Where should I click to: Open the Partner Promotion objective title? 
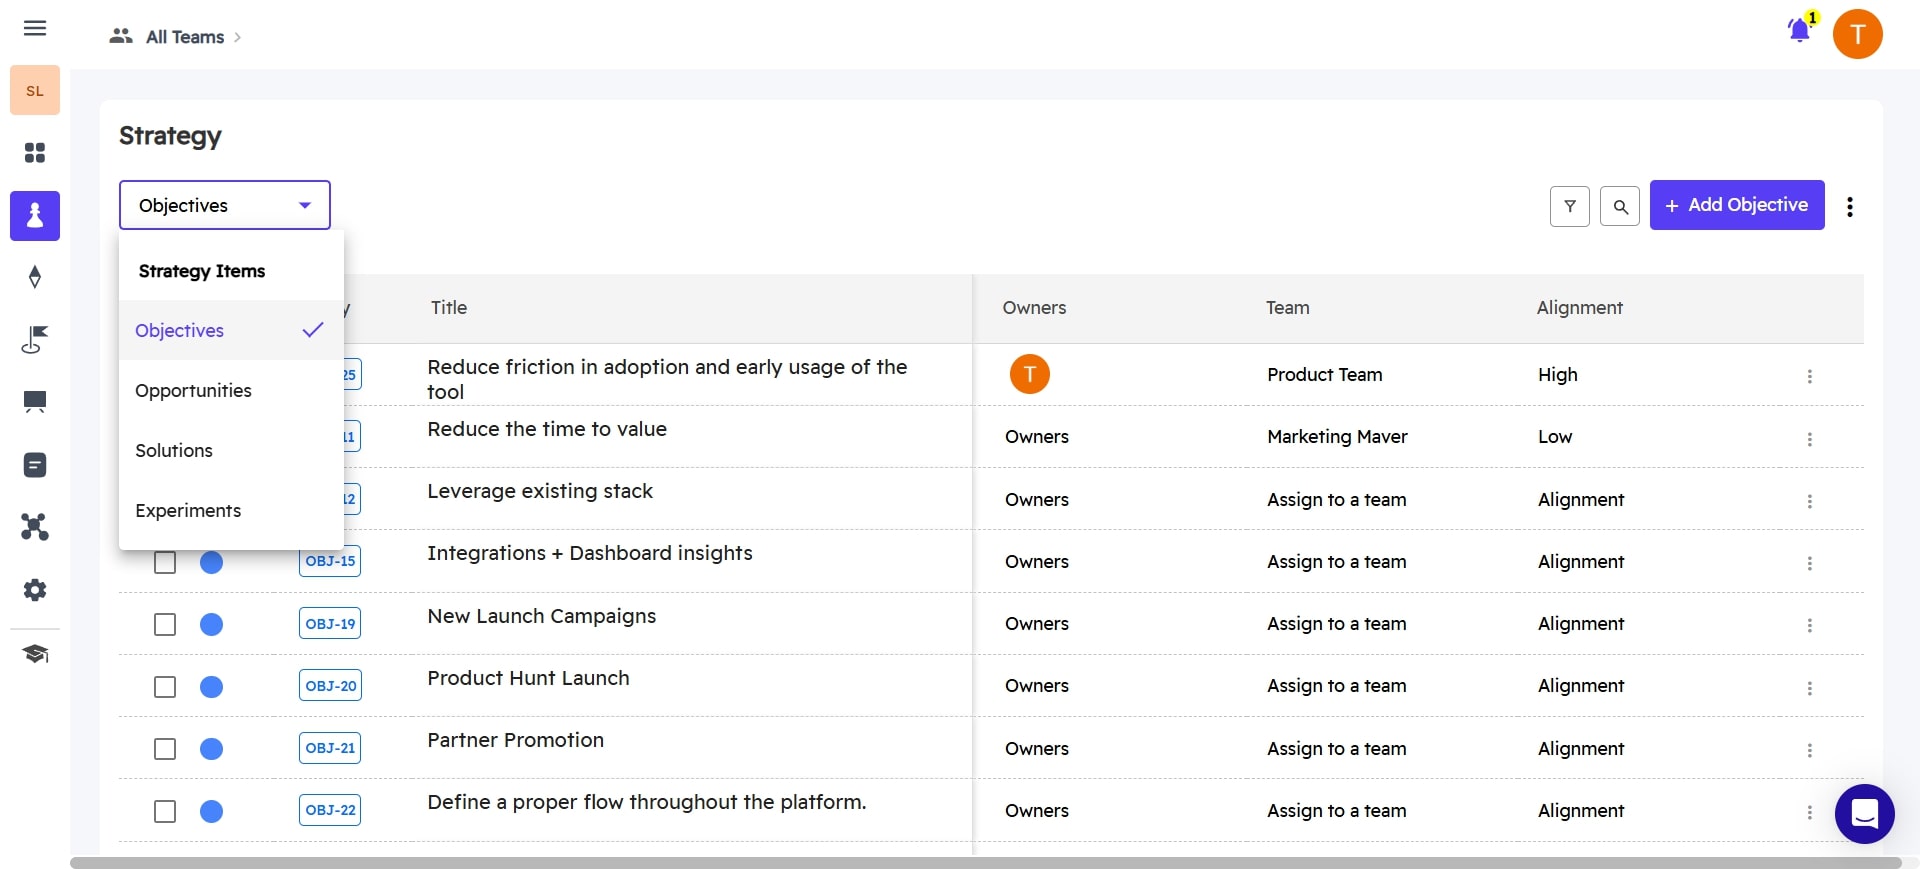pos(516,740)
